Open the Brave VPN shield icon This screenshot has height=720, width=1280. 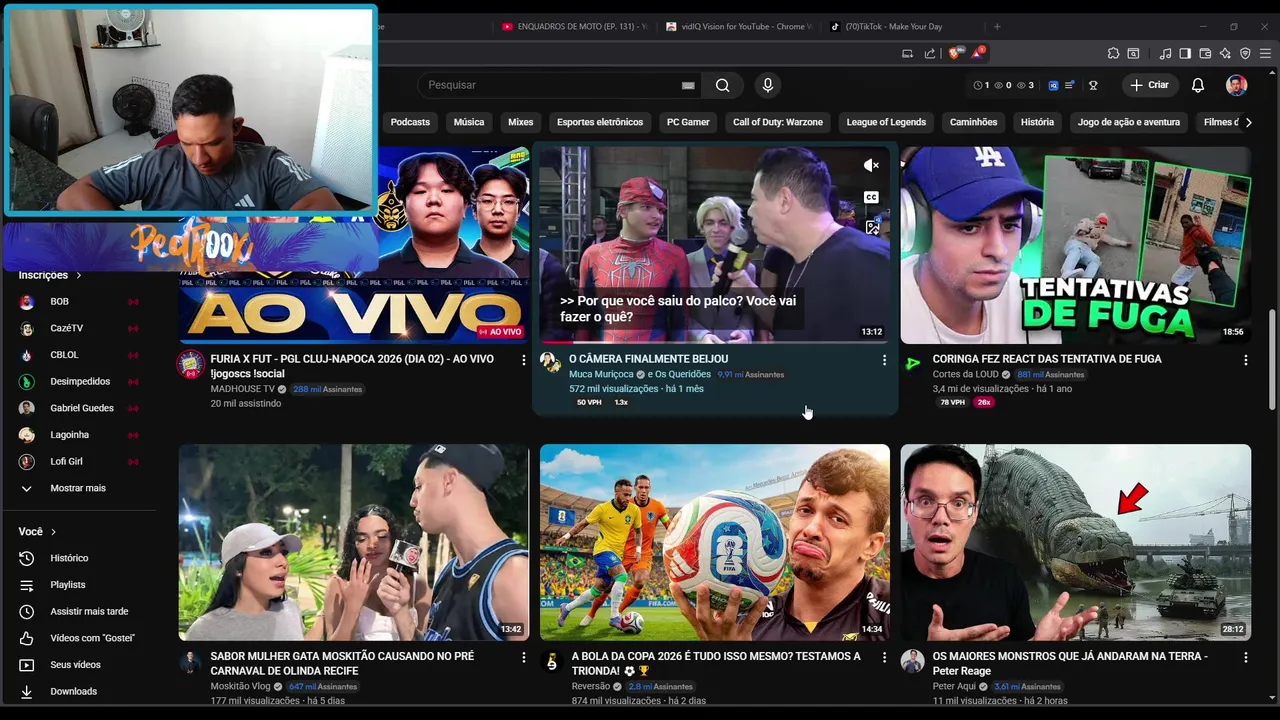1245,53
